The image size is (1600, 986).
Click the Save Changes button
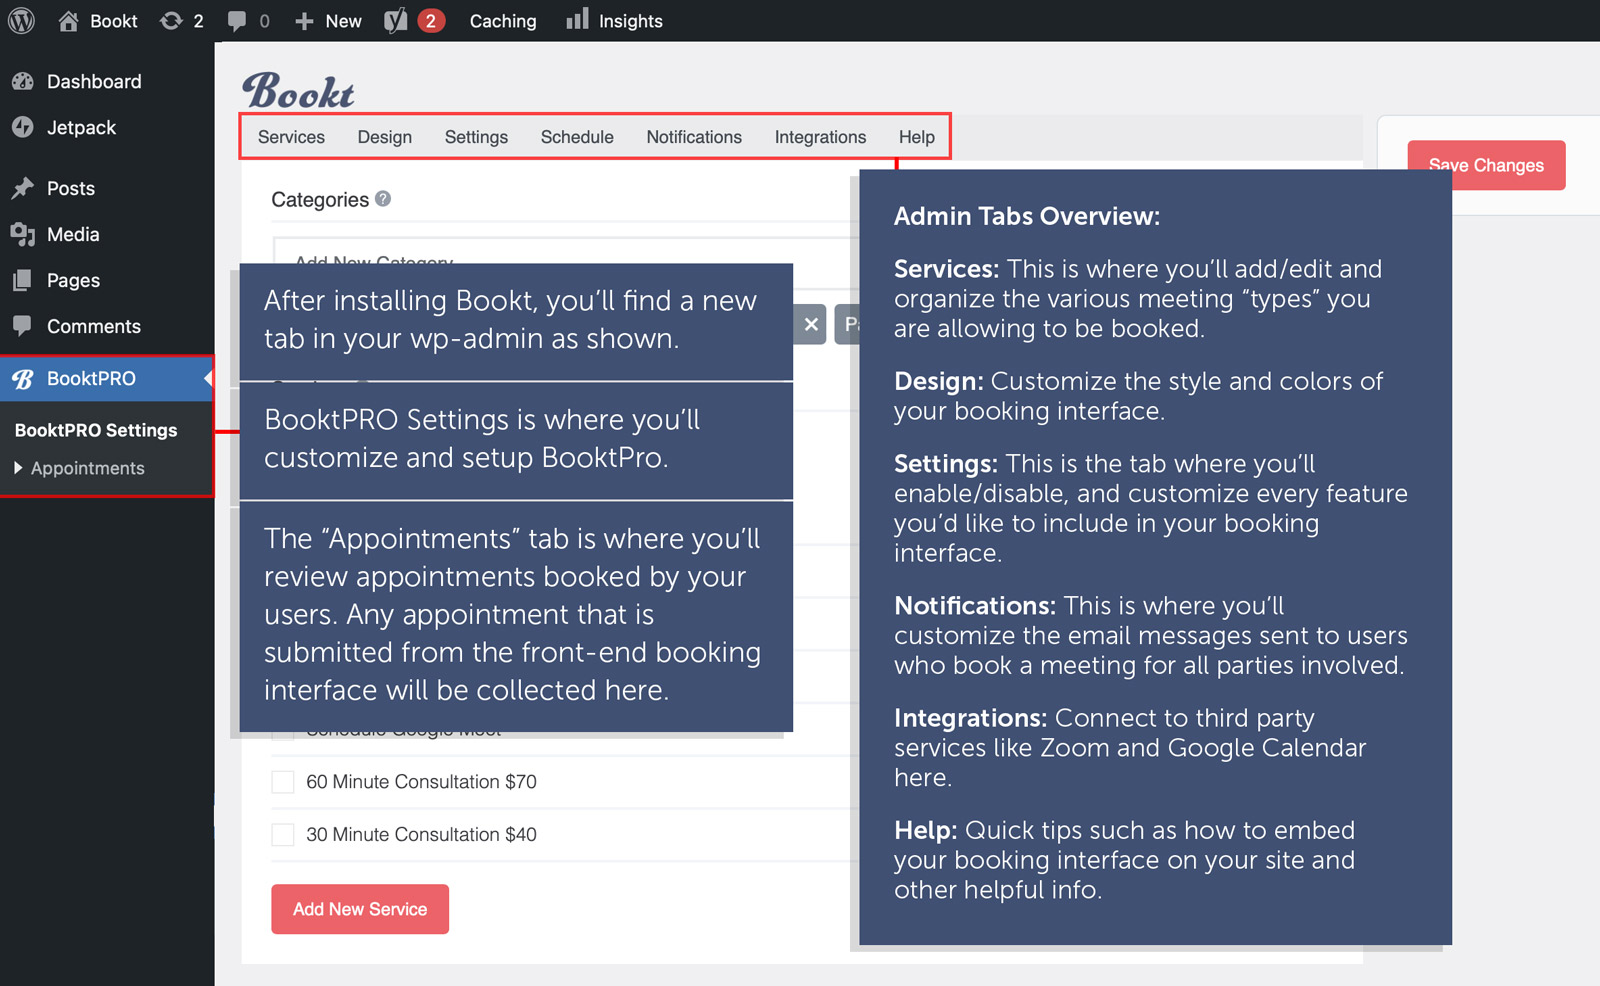1486,165
